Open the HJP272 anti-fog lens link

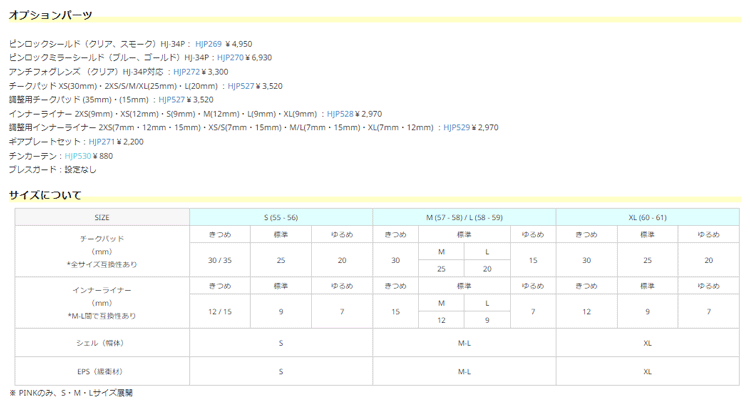tap(186, 72)
